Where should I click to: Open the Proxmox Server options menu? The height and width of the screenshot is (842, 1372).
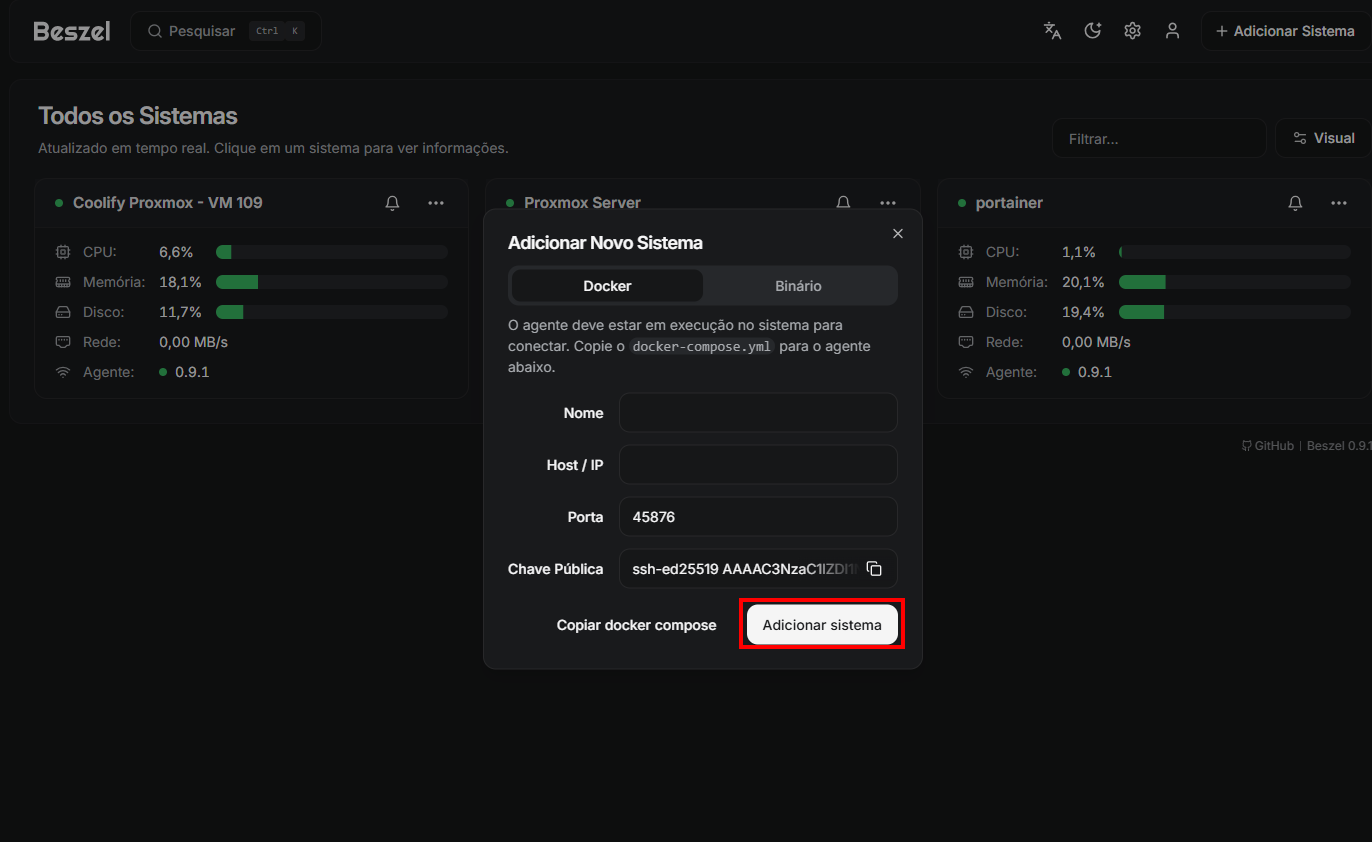pos(888,202)
